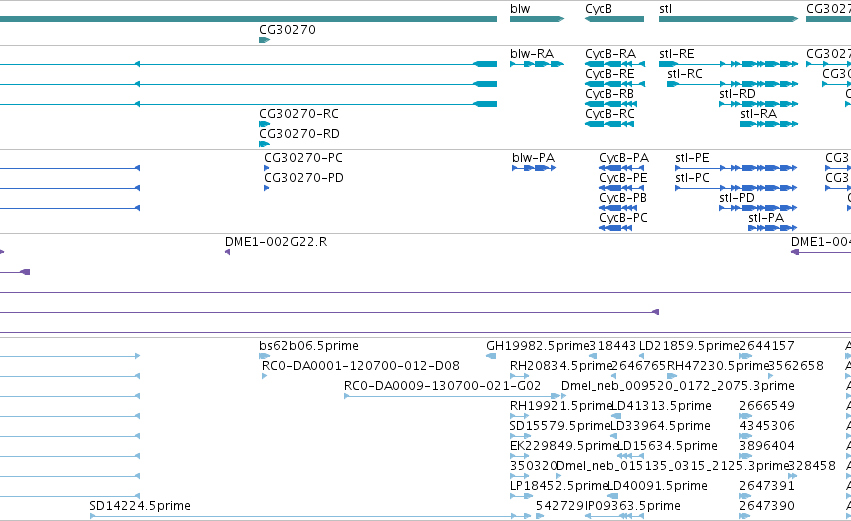Open the LD15634.5prime EST
Viewport: 851px width, 521px height.
(630, 457)
